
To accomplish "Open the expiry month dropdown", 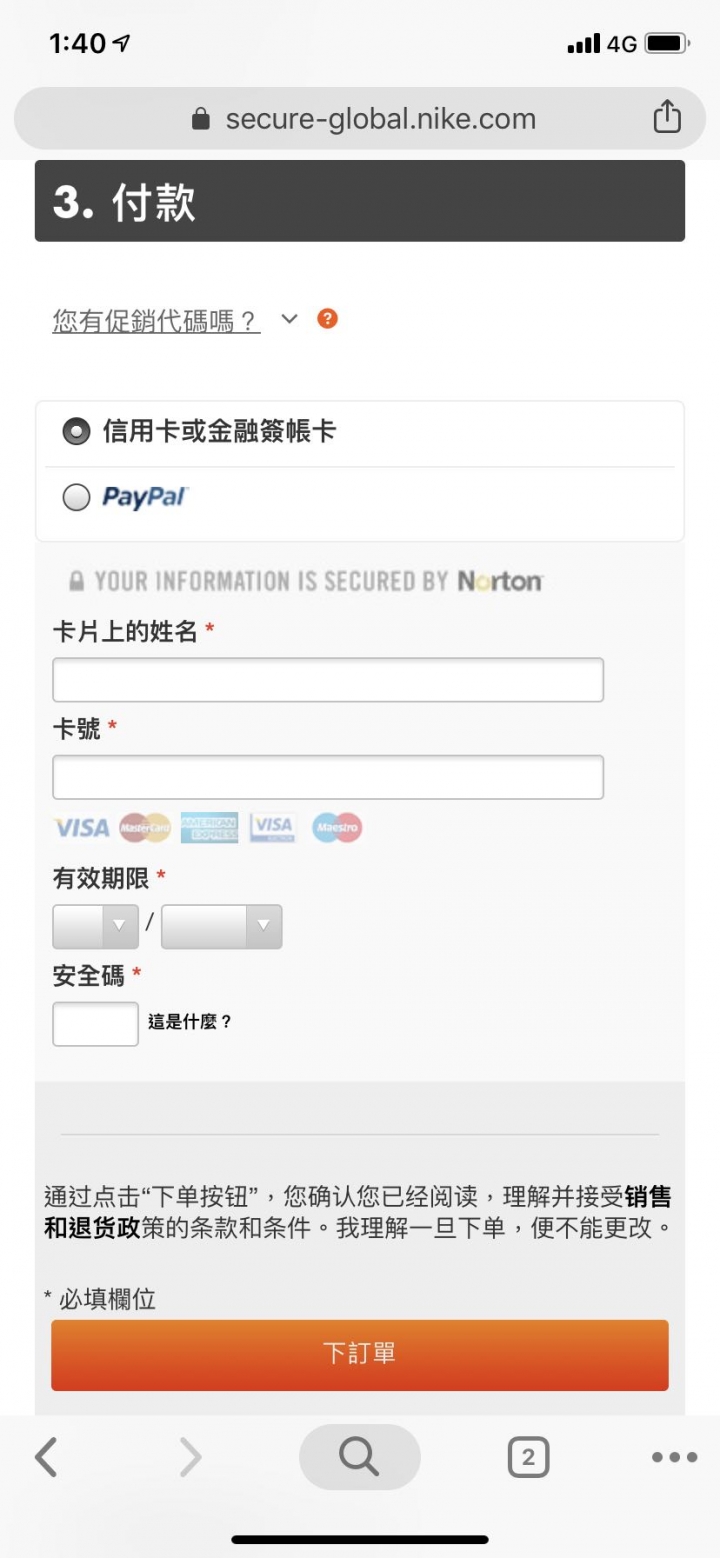I will [x=95, y=926].
